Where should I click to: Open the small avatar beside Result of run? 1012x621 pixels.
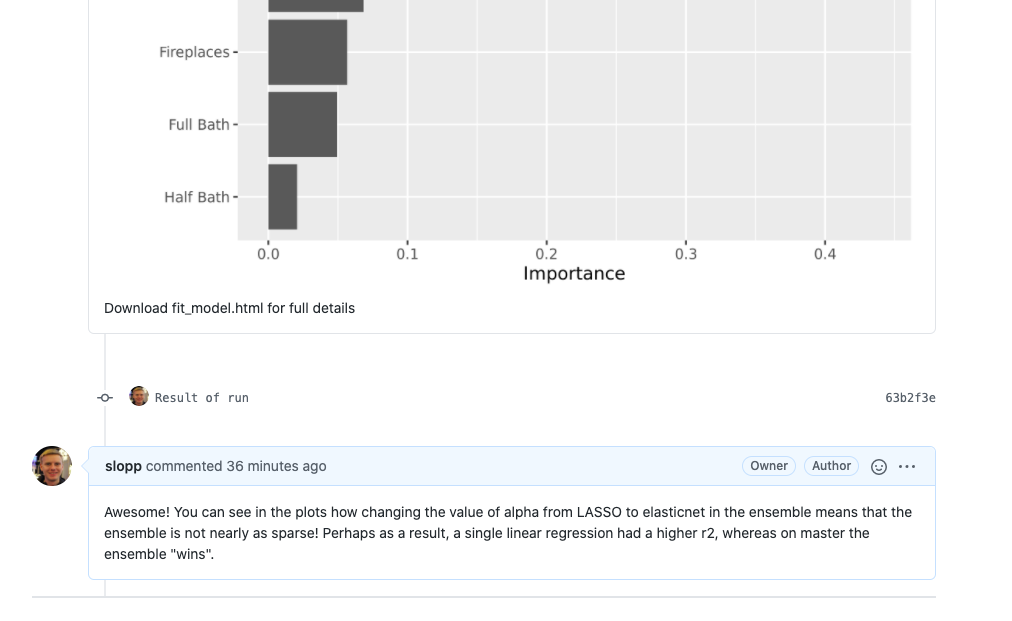[139, 396]
